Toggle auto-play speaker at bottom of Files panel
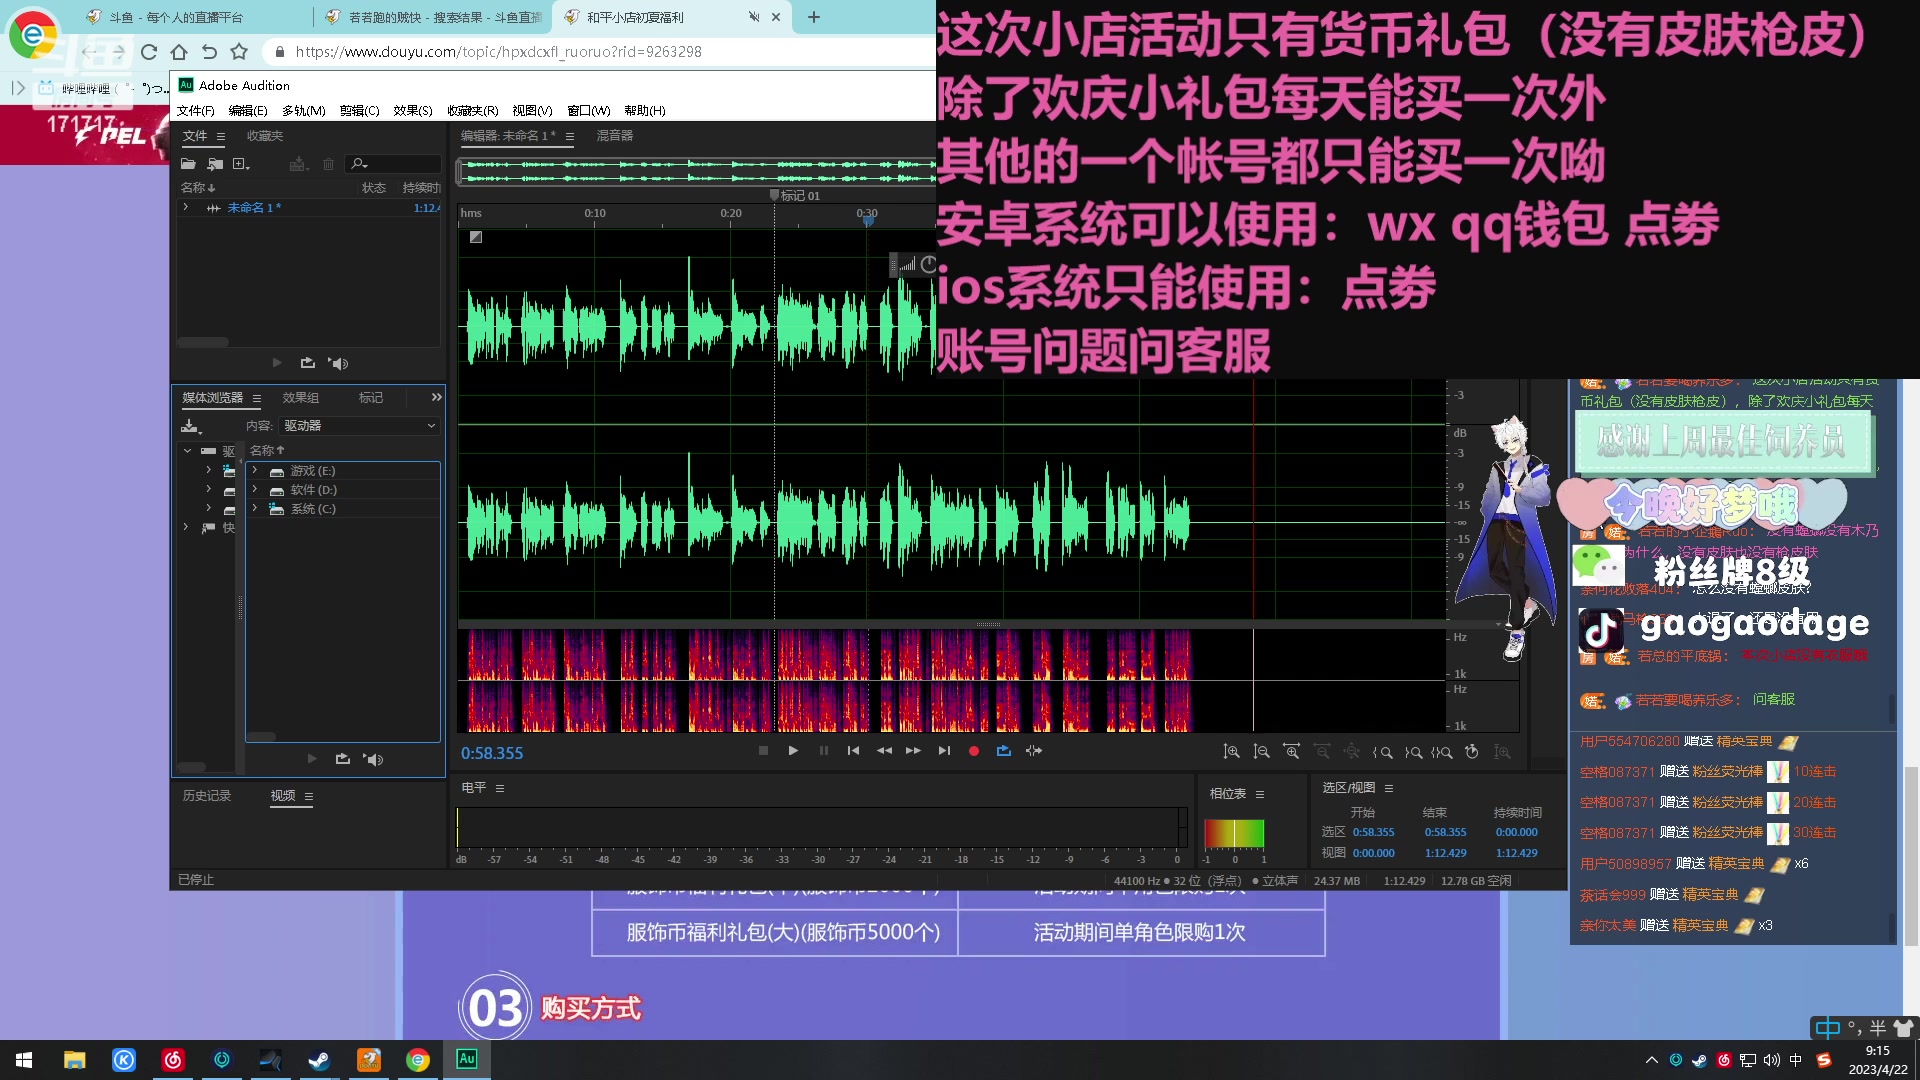 coord(340,362)
